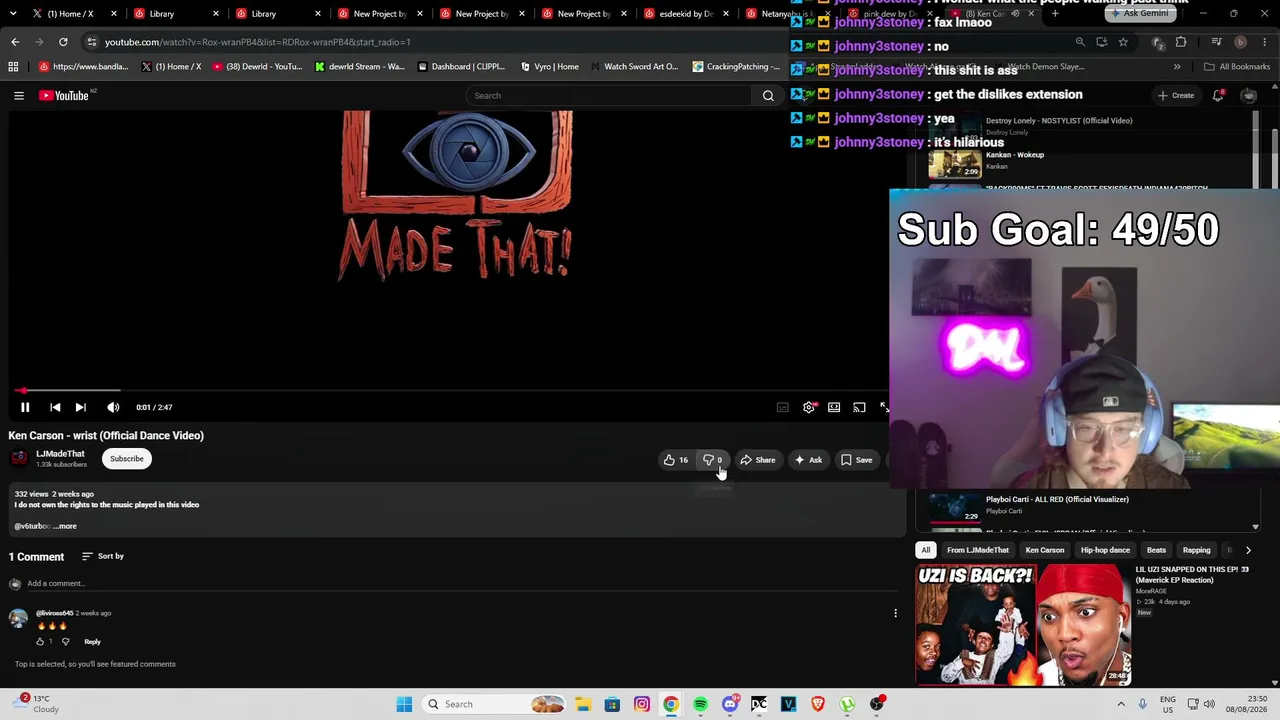Screen dimensions: 1280x720
Task: Open the Dashboard CLIPPI bookmark
Action: tap(460, 67)
